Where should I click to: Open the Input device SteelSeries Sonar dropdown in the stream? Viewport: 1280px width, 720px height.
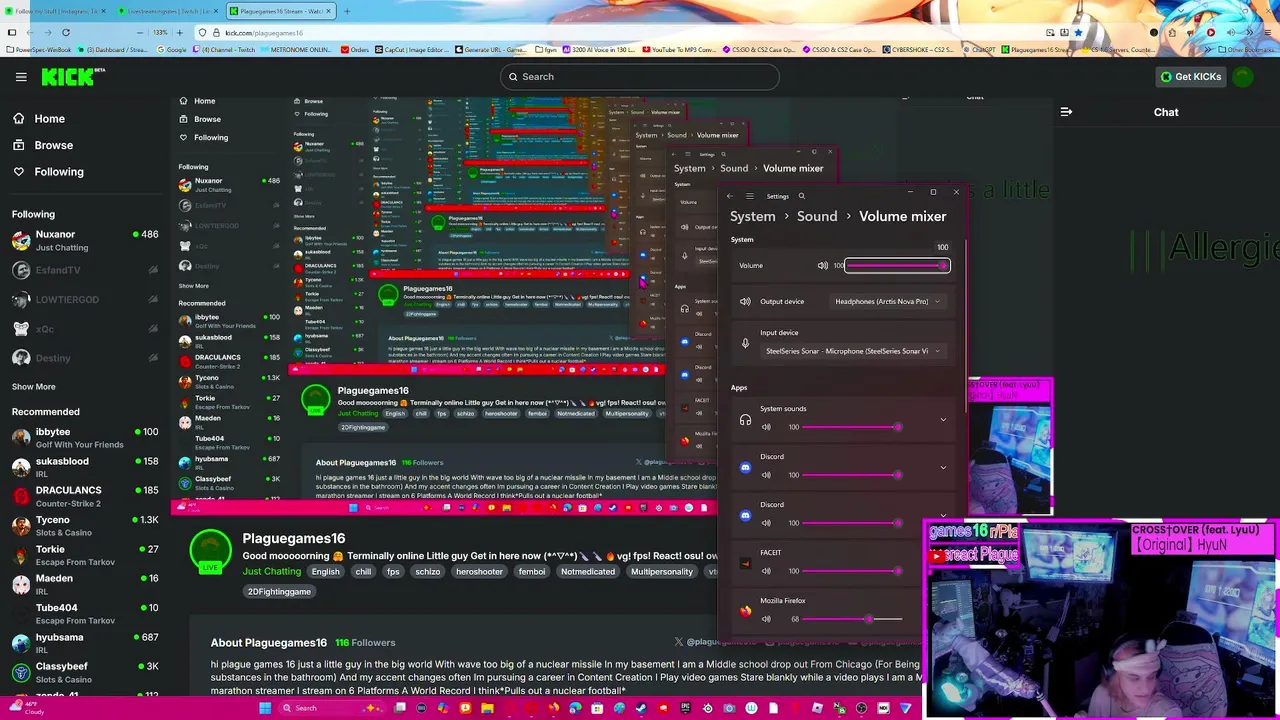pos(853,351)
